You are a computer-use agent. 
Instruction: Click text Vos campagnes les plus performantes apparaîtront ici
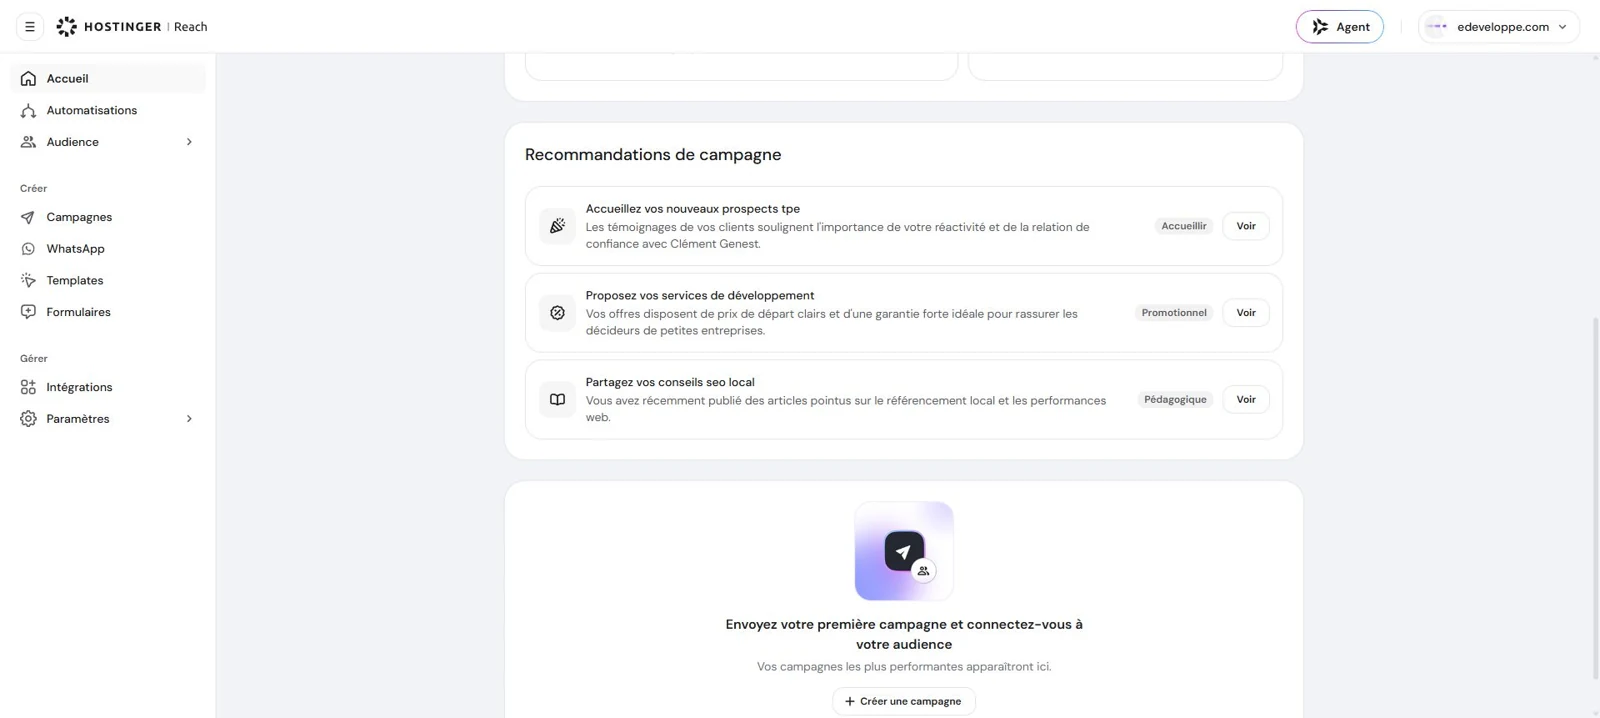(x=904, y=666)
